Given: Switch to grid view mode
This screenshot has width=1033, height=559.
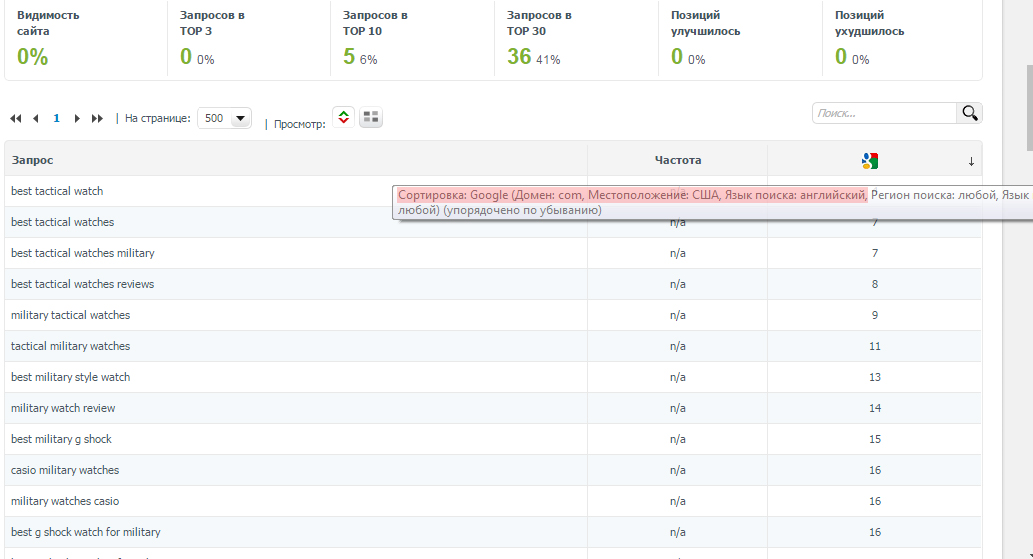Looking at the screenshot, I should 371,117.
